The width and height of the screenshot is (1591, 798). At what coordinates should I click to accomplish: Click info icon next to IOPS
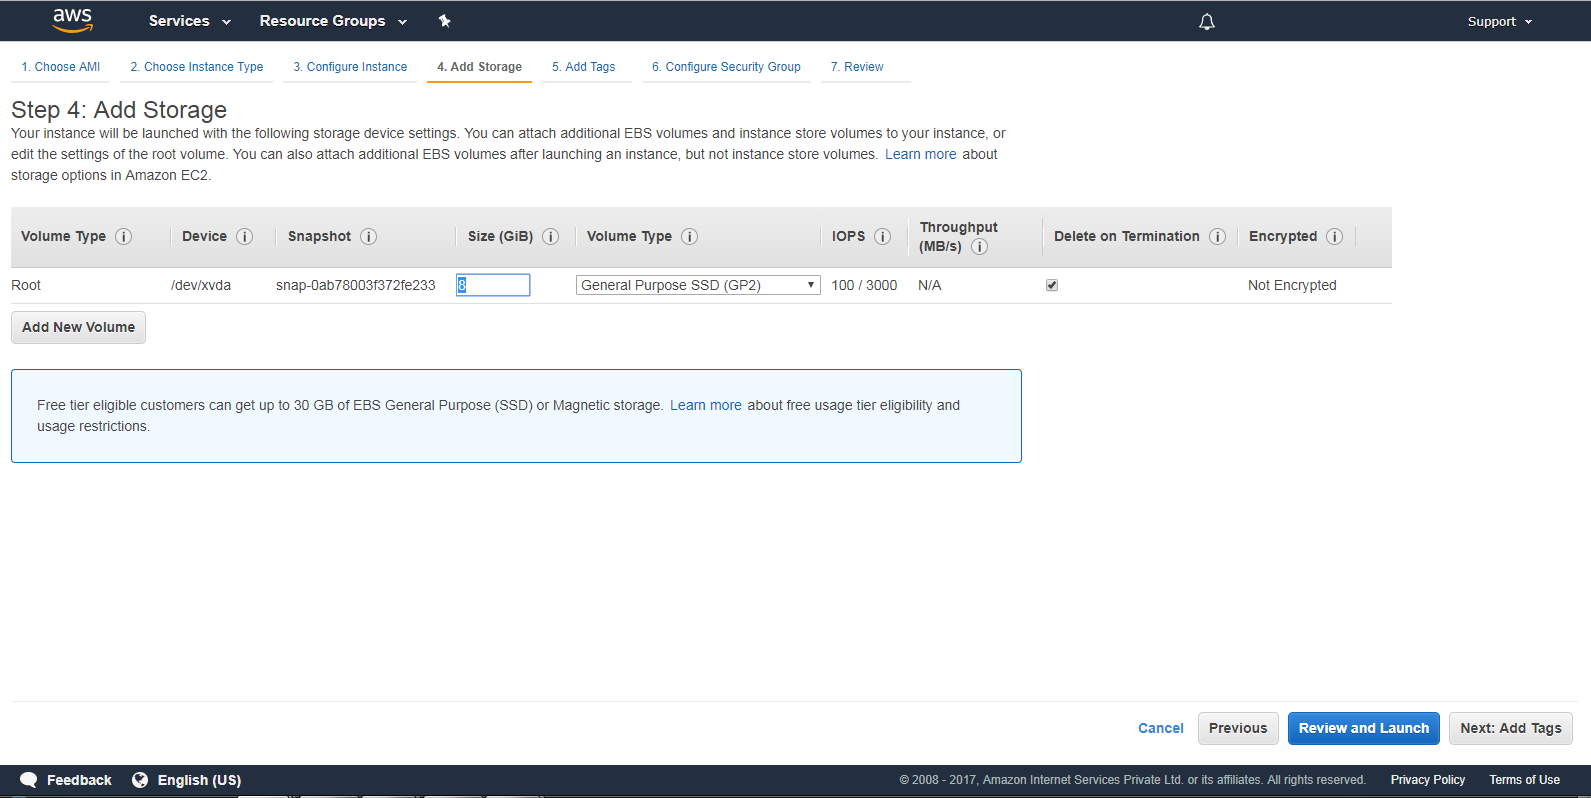point(882,237)
